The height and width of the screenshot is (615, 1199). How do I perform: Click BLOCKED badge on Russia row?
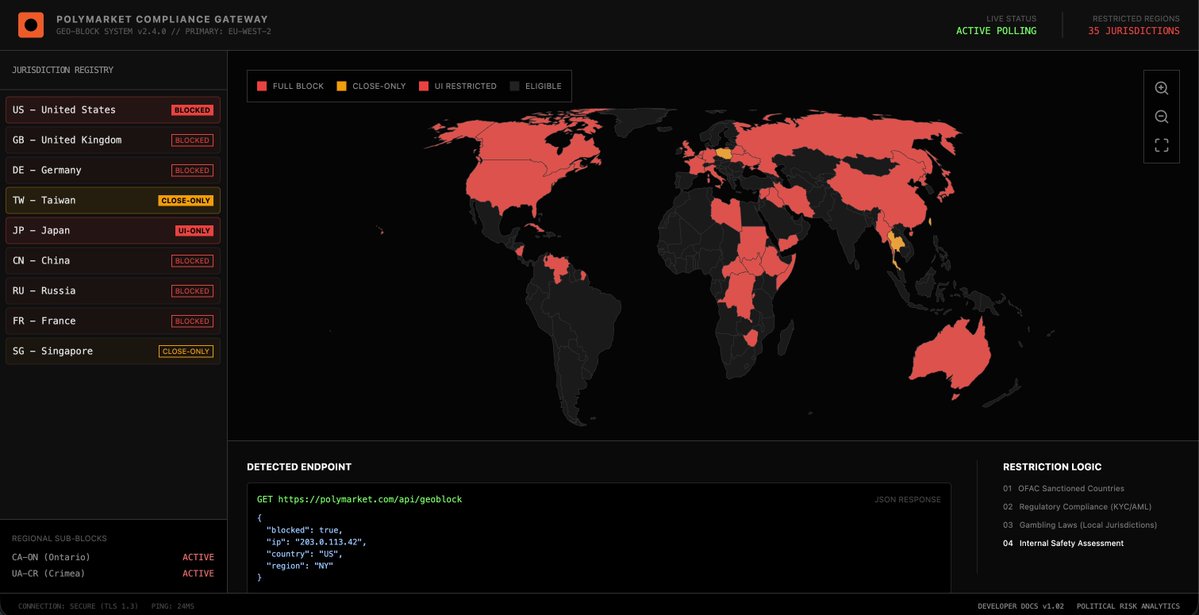[193, 291]
